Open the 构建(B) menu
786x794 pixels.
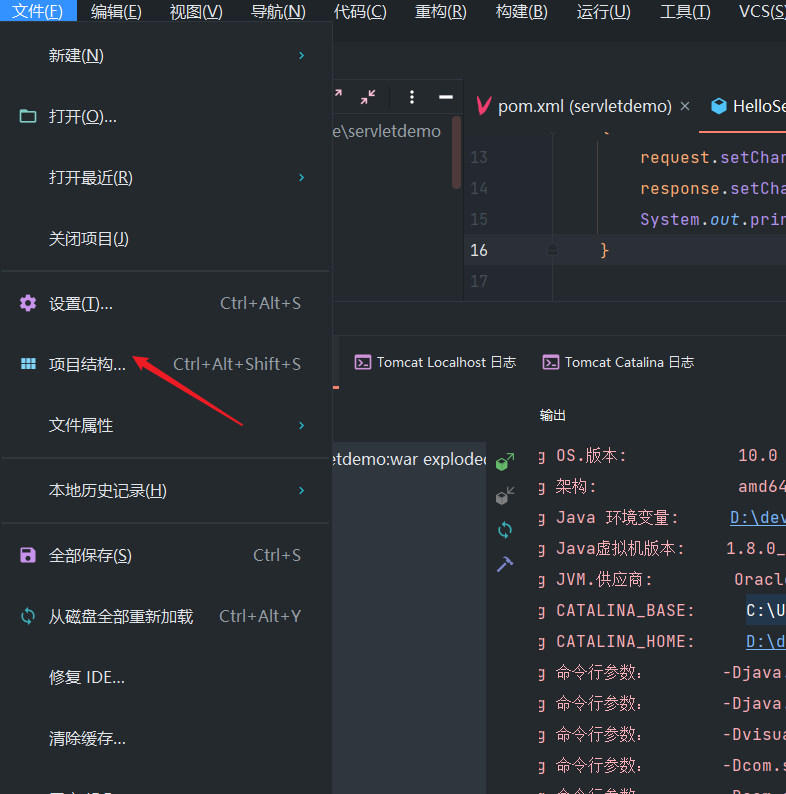(x=521, y=11)
